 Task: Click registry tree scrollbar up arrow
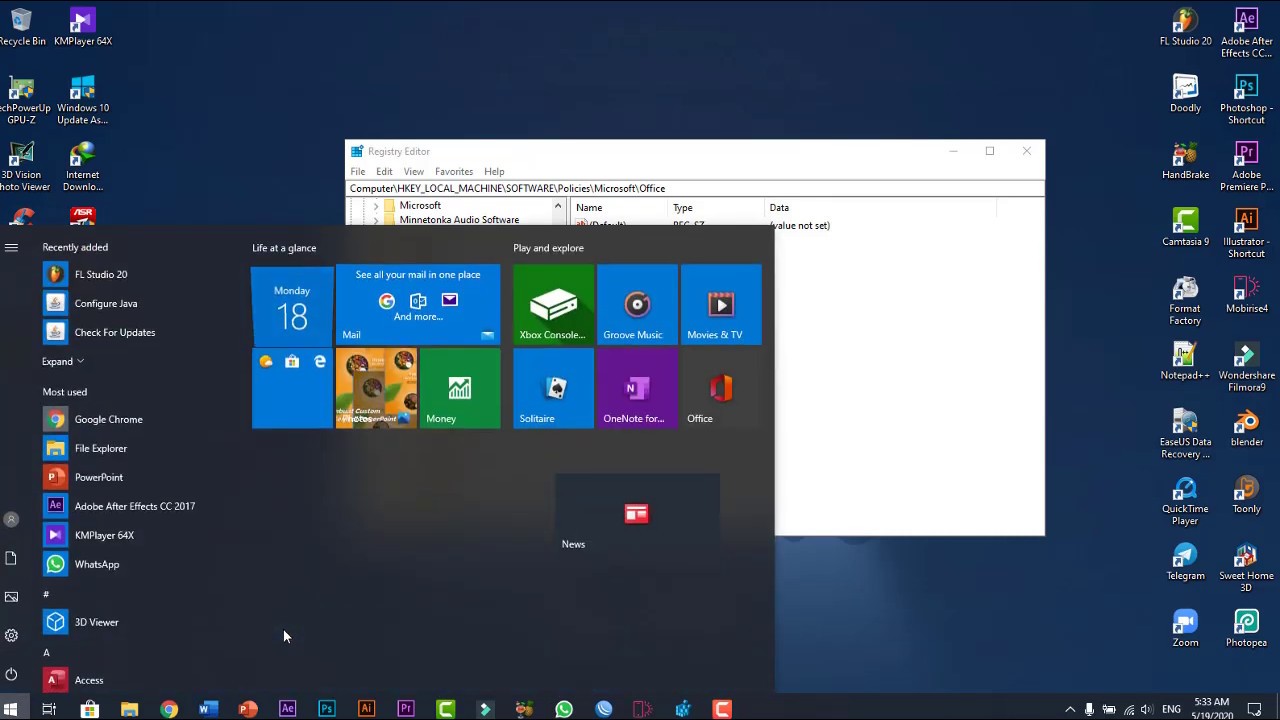558,206
